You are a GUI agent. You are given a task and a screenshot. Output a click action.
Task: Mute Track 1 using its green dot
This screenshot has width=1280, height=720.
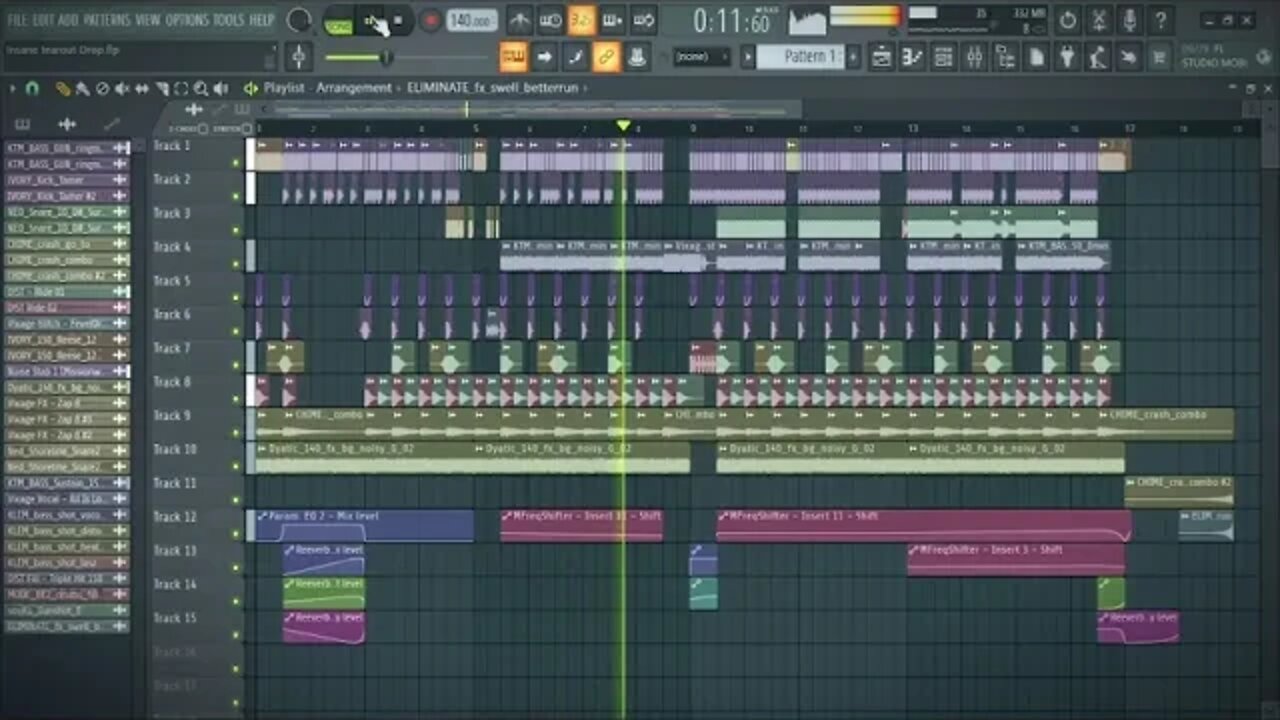click(x=236, y=163)
